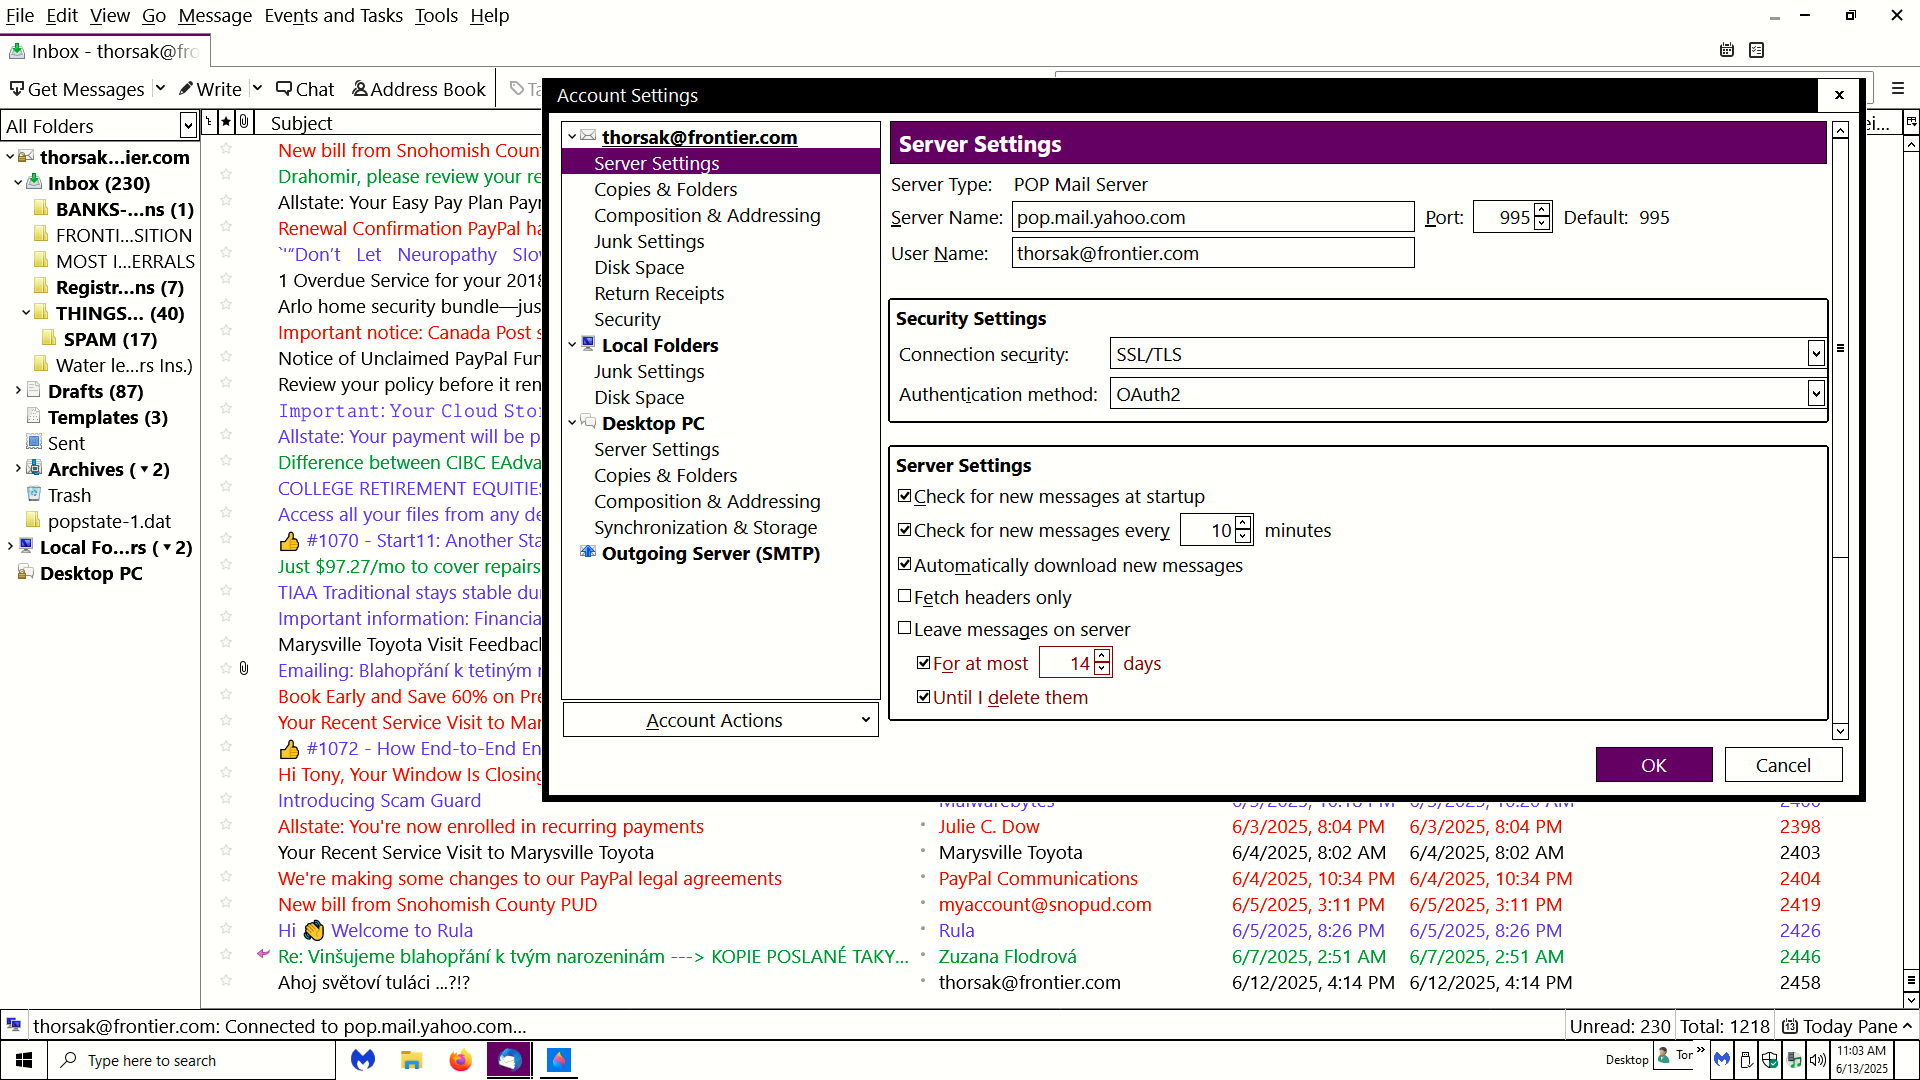Open Synchronization & Storage settings
Viewport: 1920px width, 1080px height.
coord(705,527)
